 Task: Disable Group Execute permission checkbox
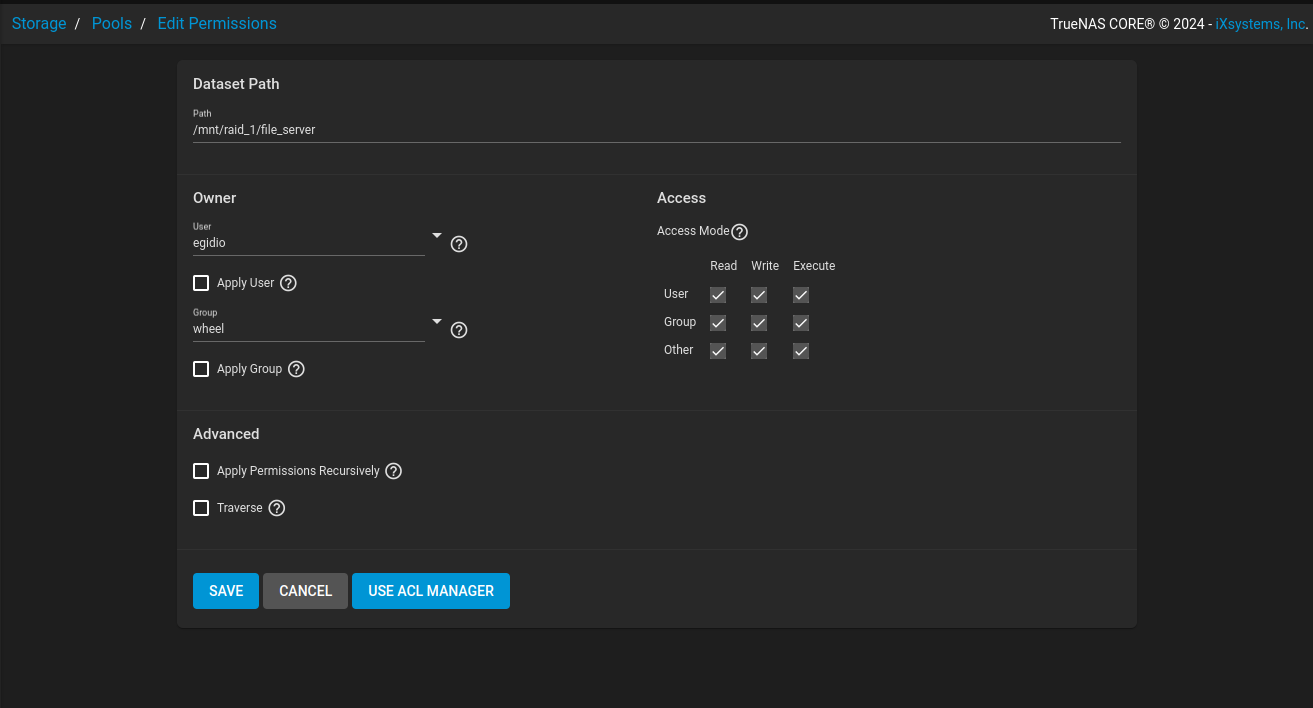point(801,323)
